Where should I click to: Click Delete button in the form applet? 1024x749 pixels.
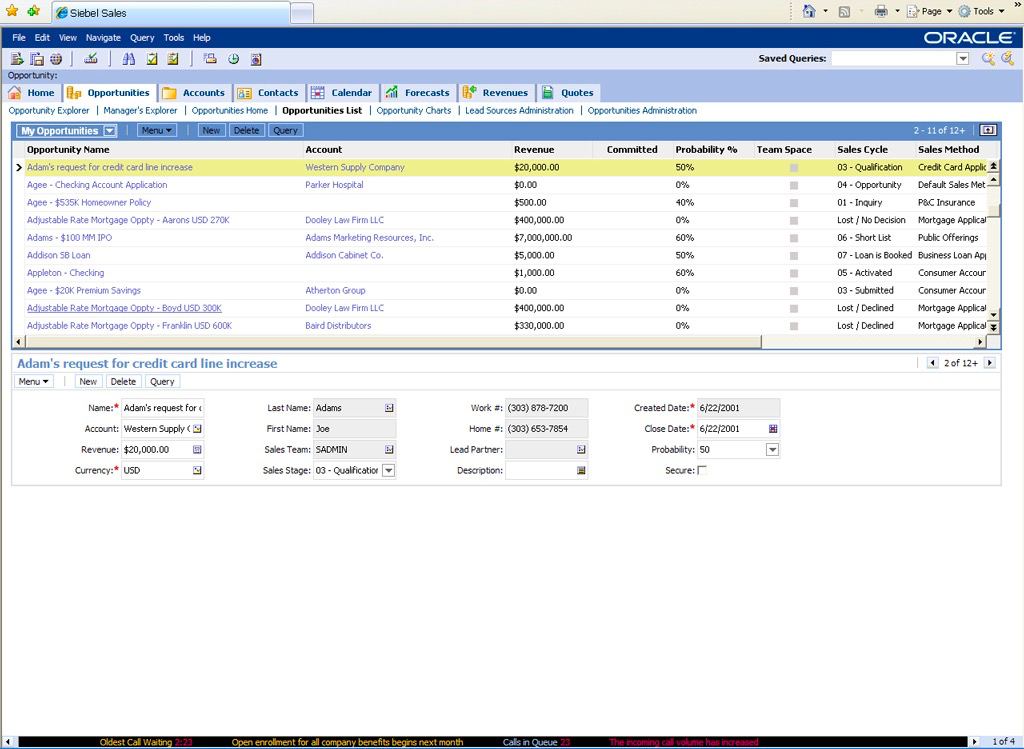[x=123, y=381]
